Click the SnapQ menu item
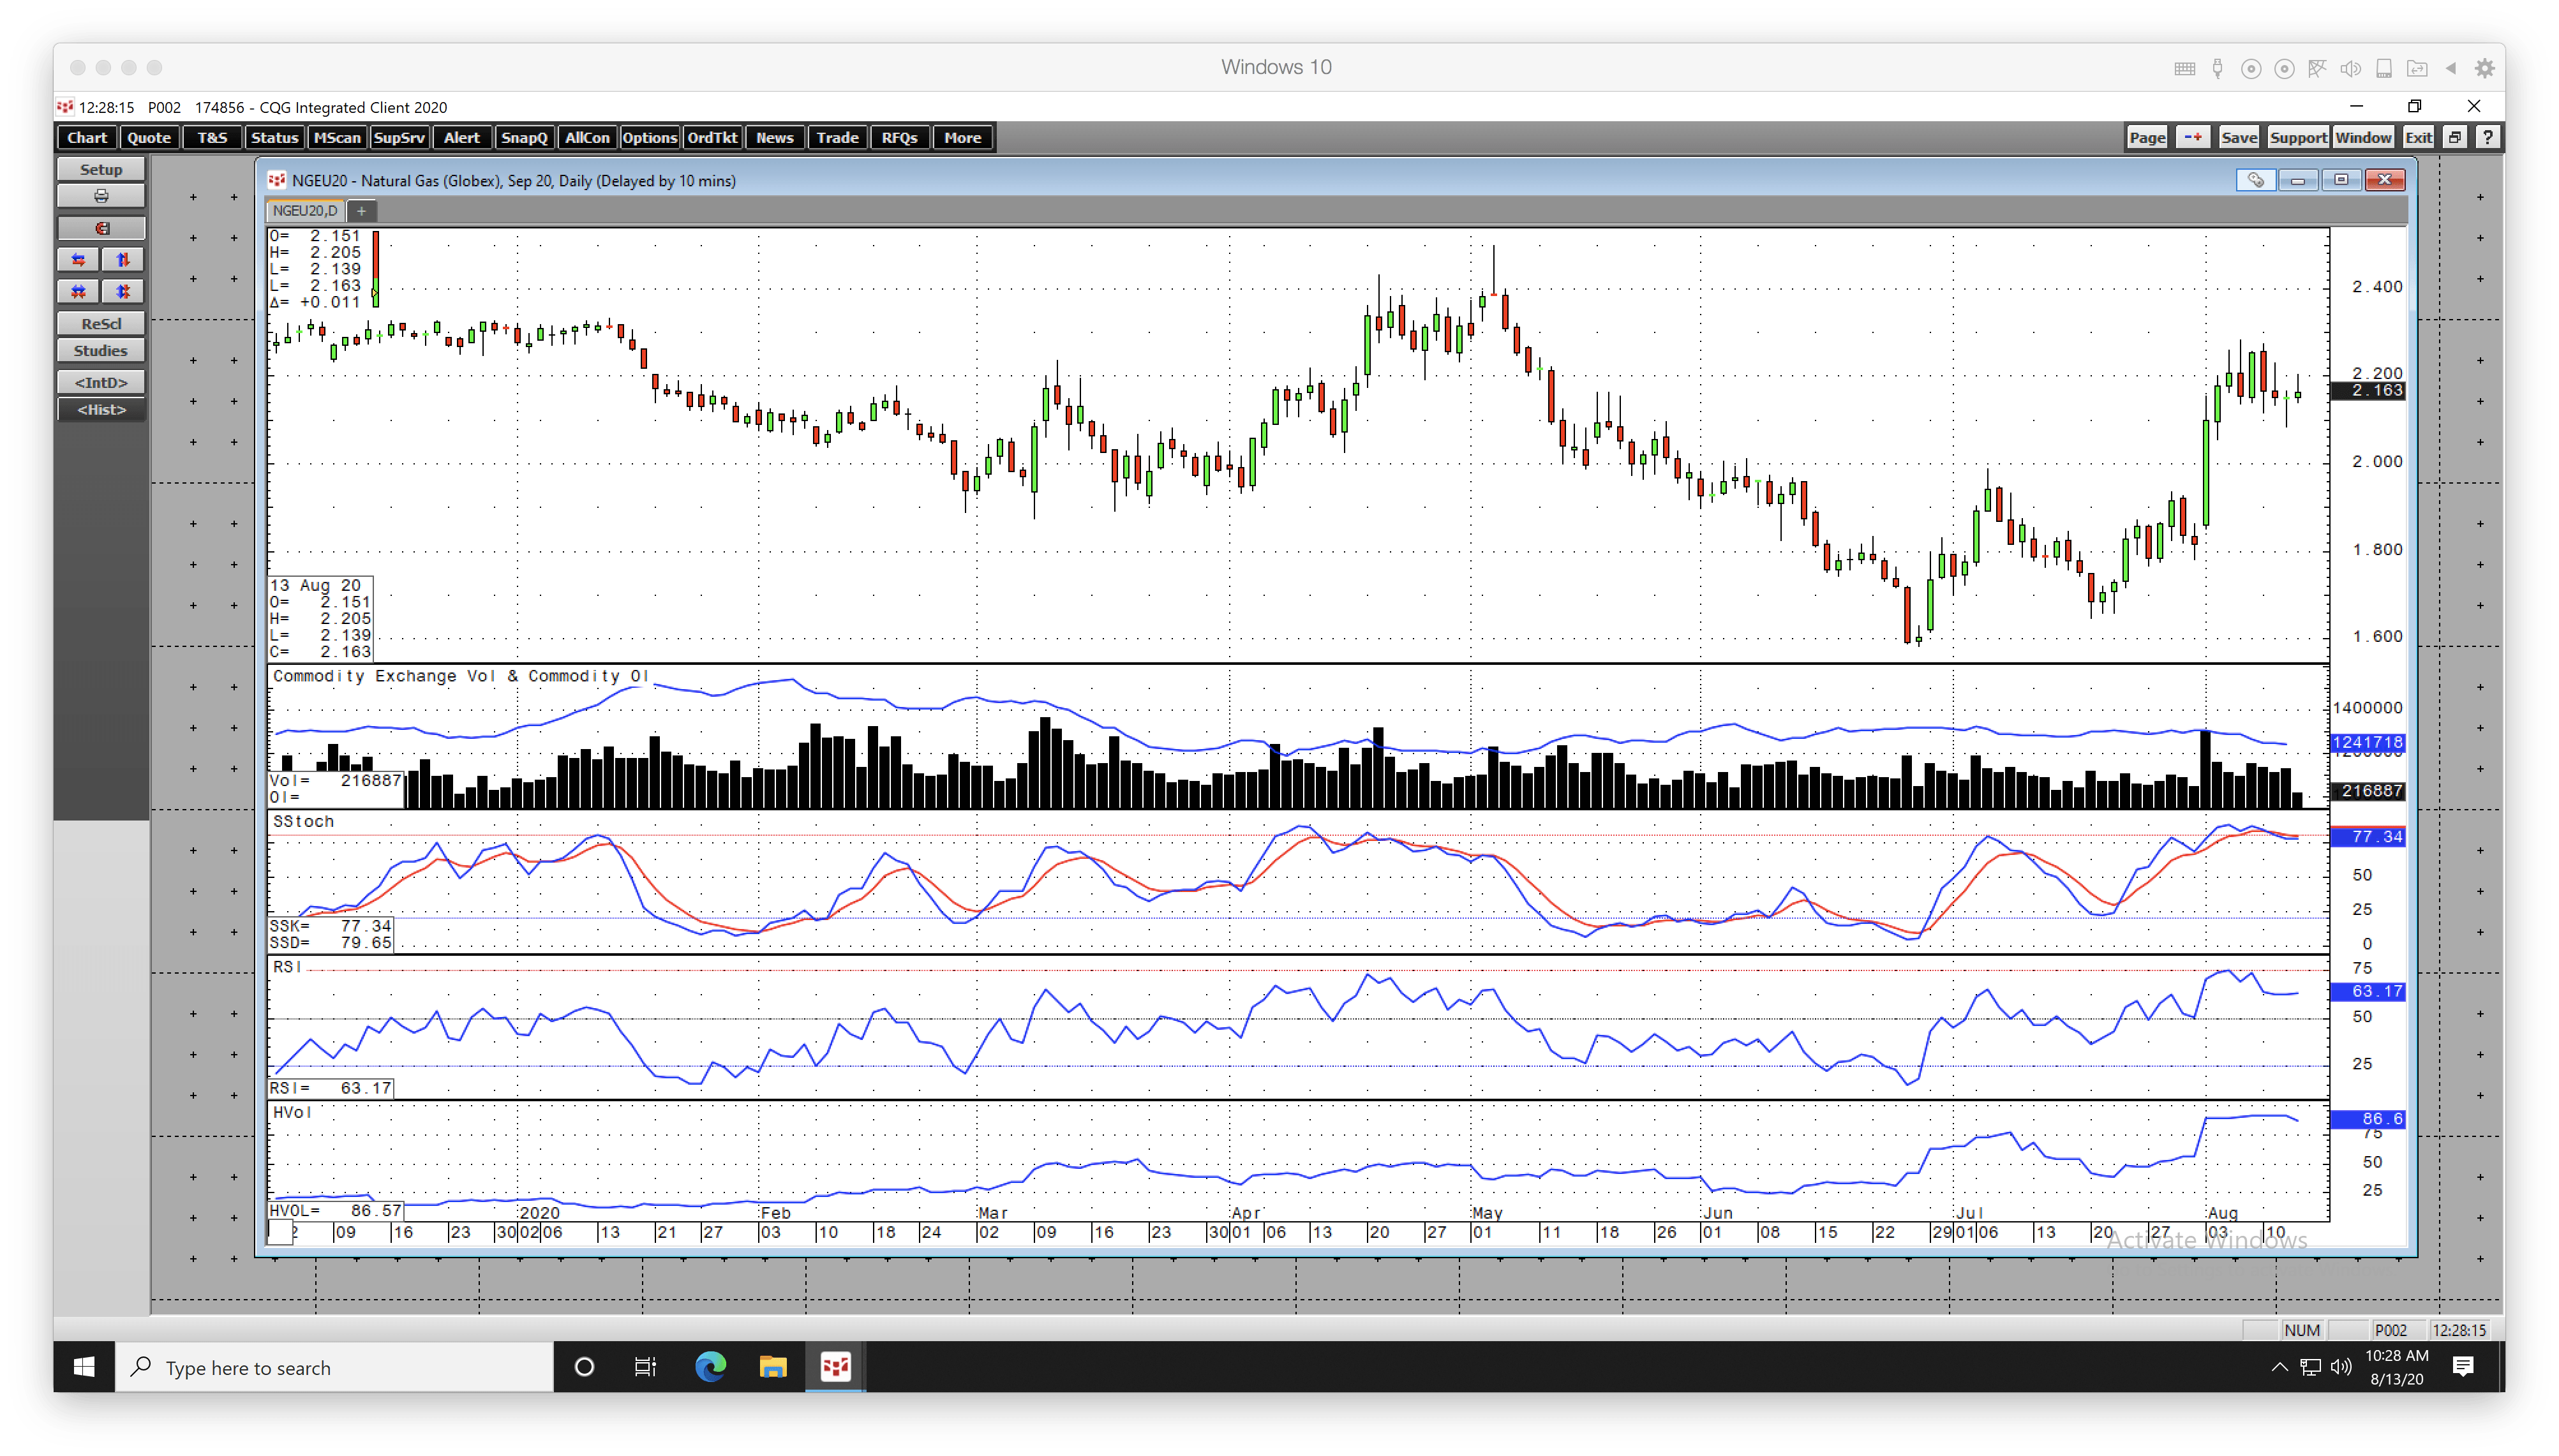This screenshot has height=1456, width=2559. (524, 138)
